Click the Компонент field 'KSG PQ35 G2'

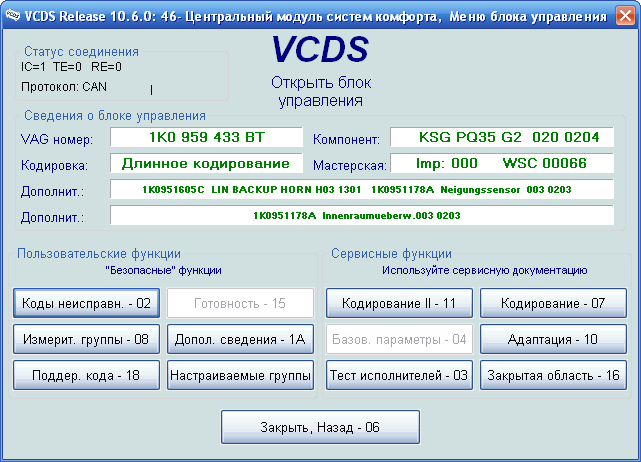click(502, 137)
